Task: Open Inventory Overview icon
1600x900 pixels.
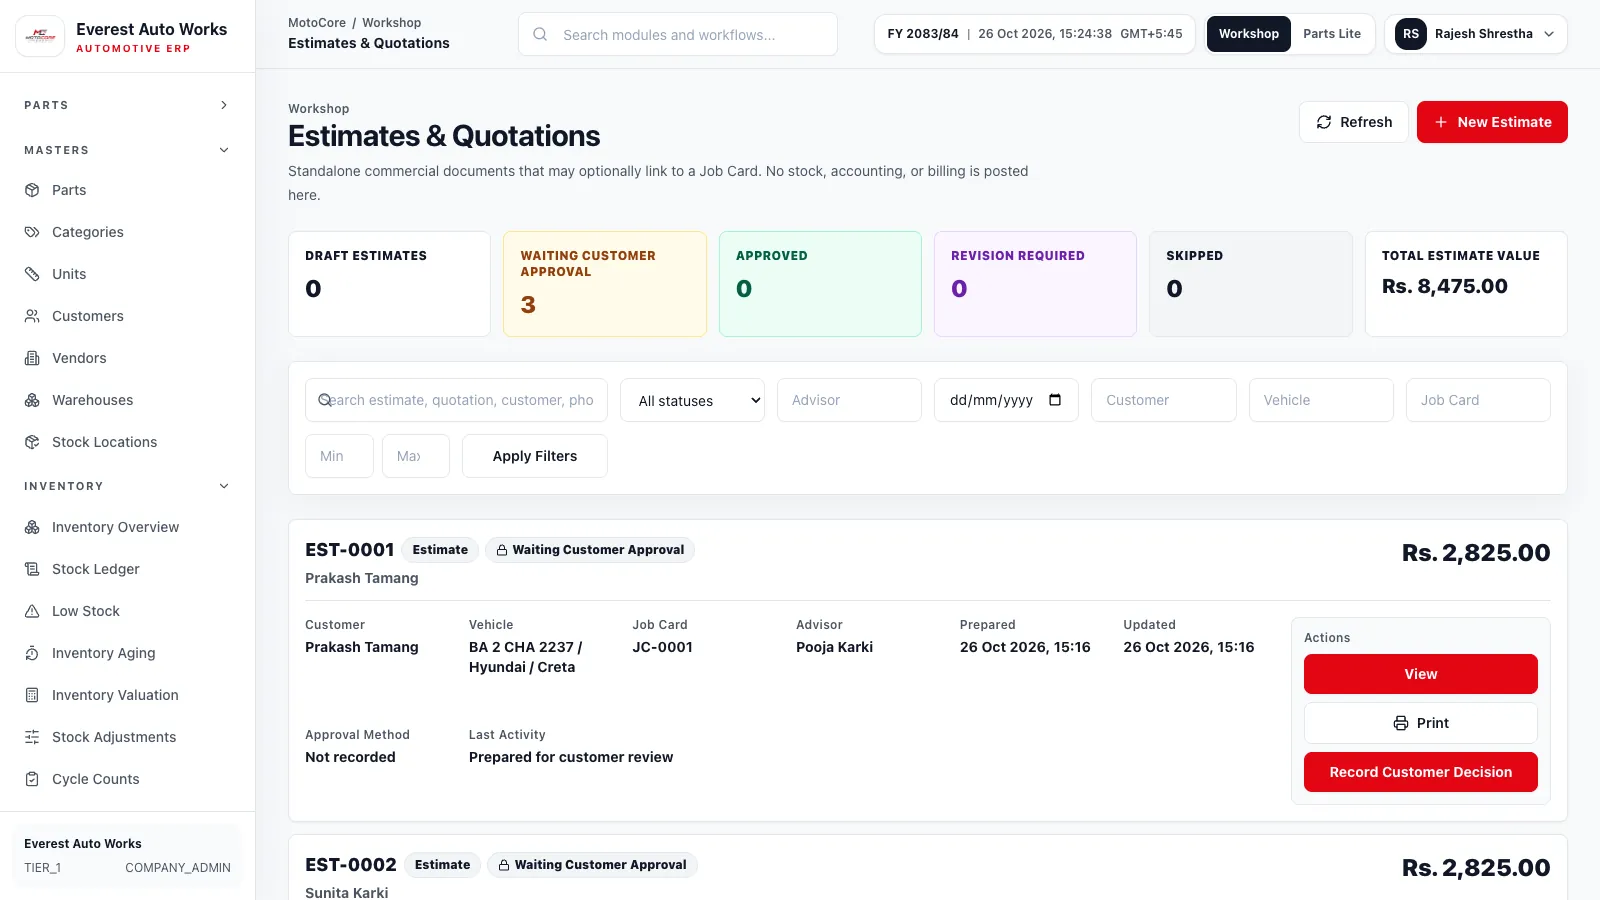Action: pos(32,527)
